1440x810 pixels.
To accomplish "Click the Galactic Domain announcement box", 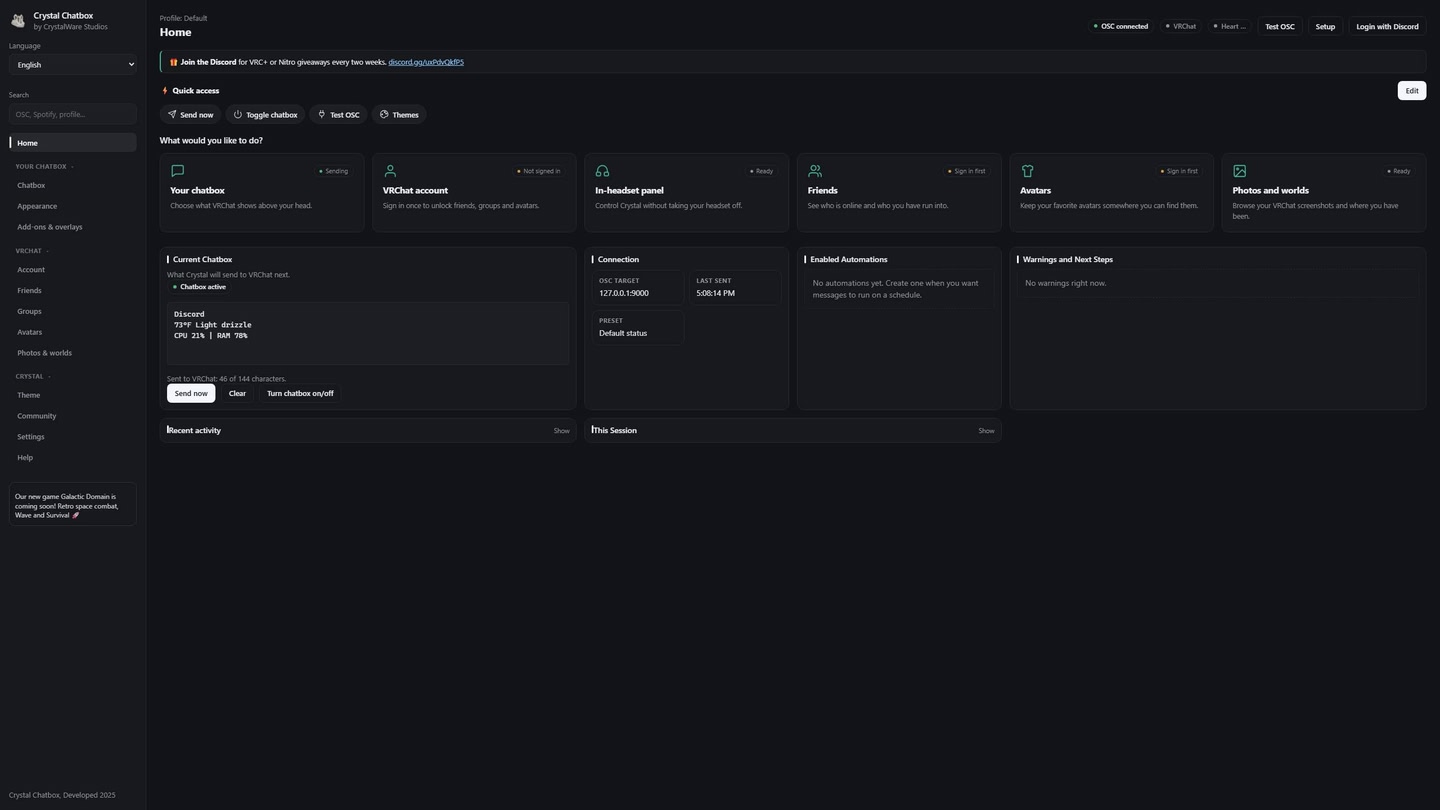I will coord(73,506).
